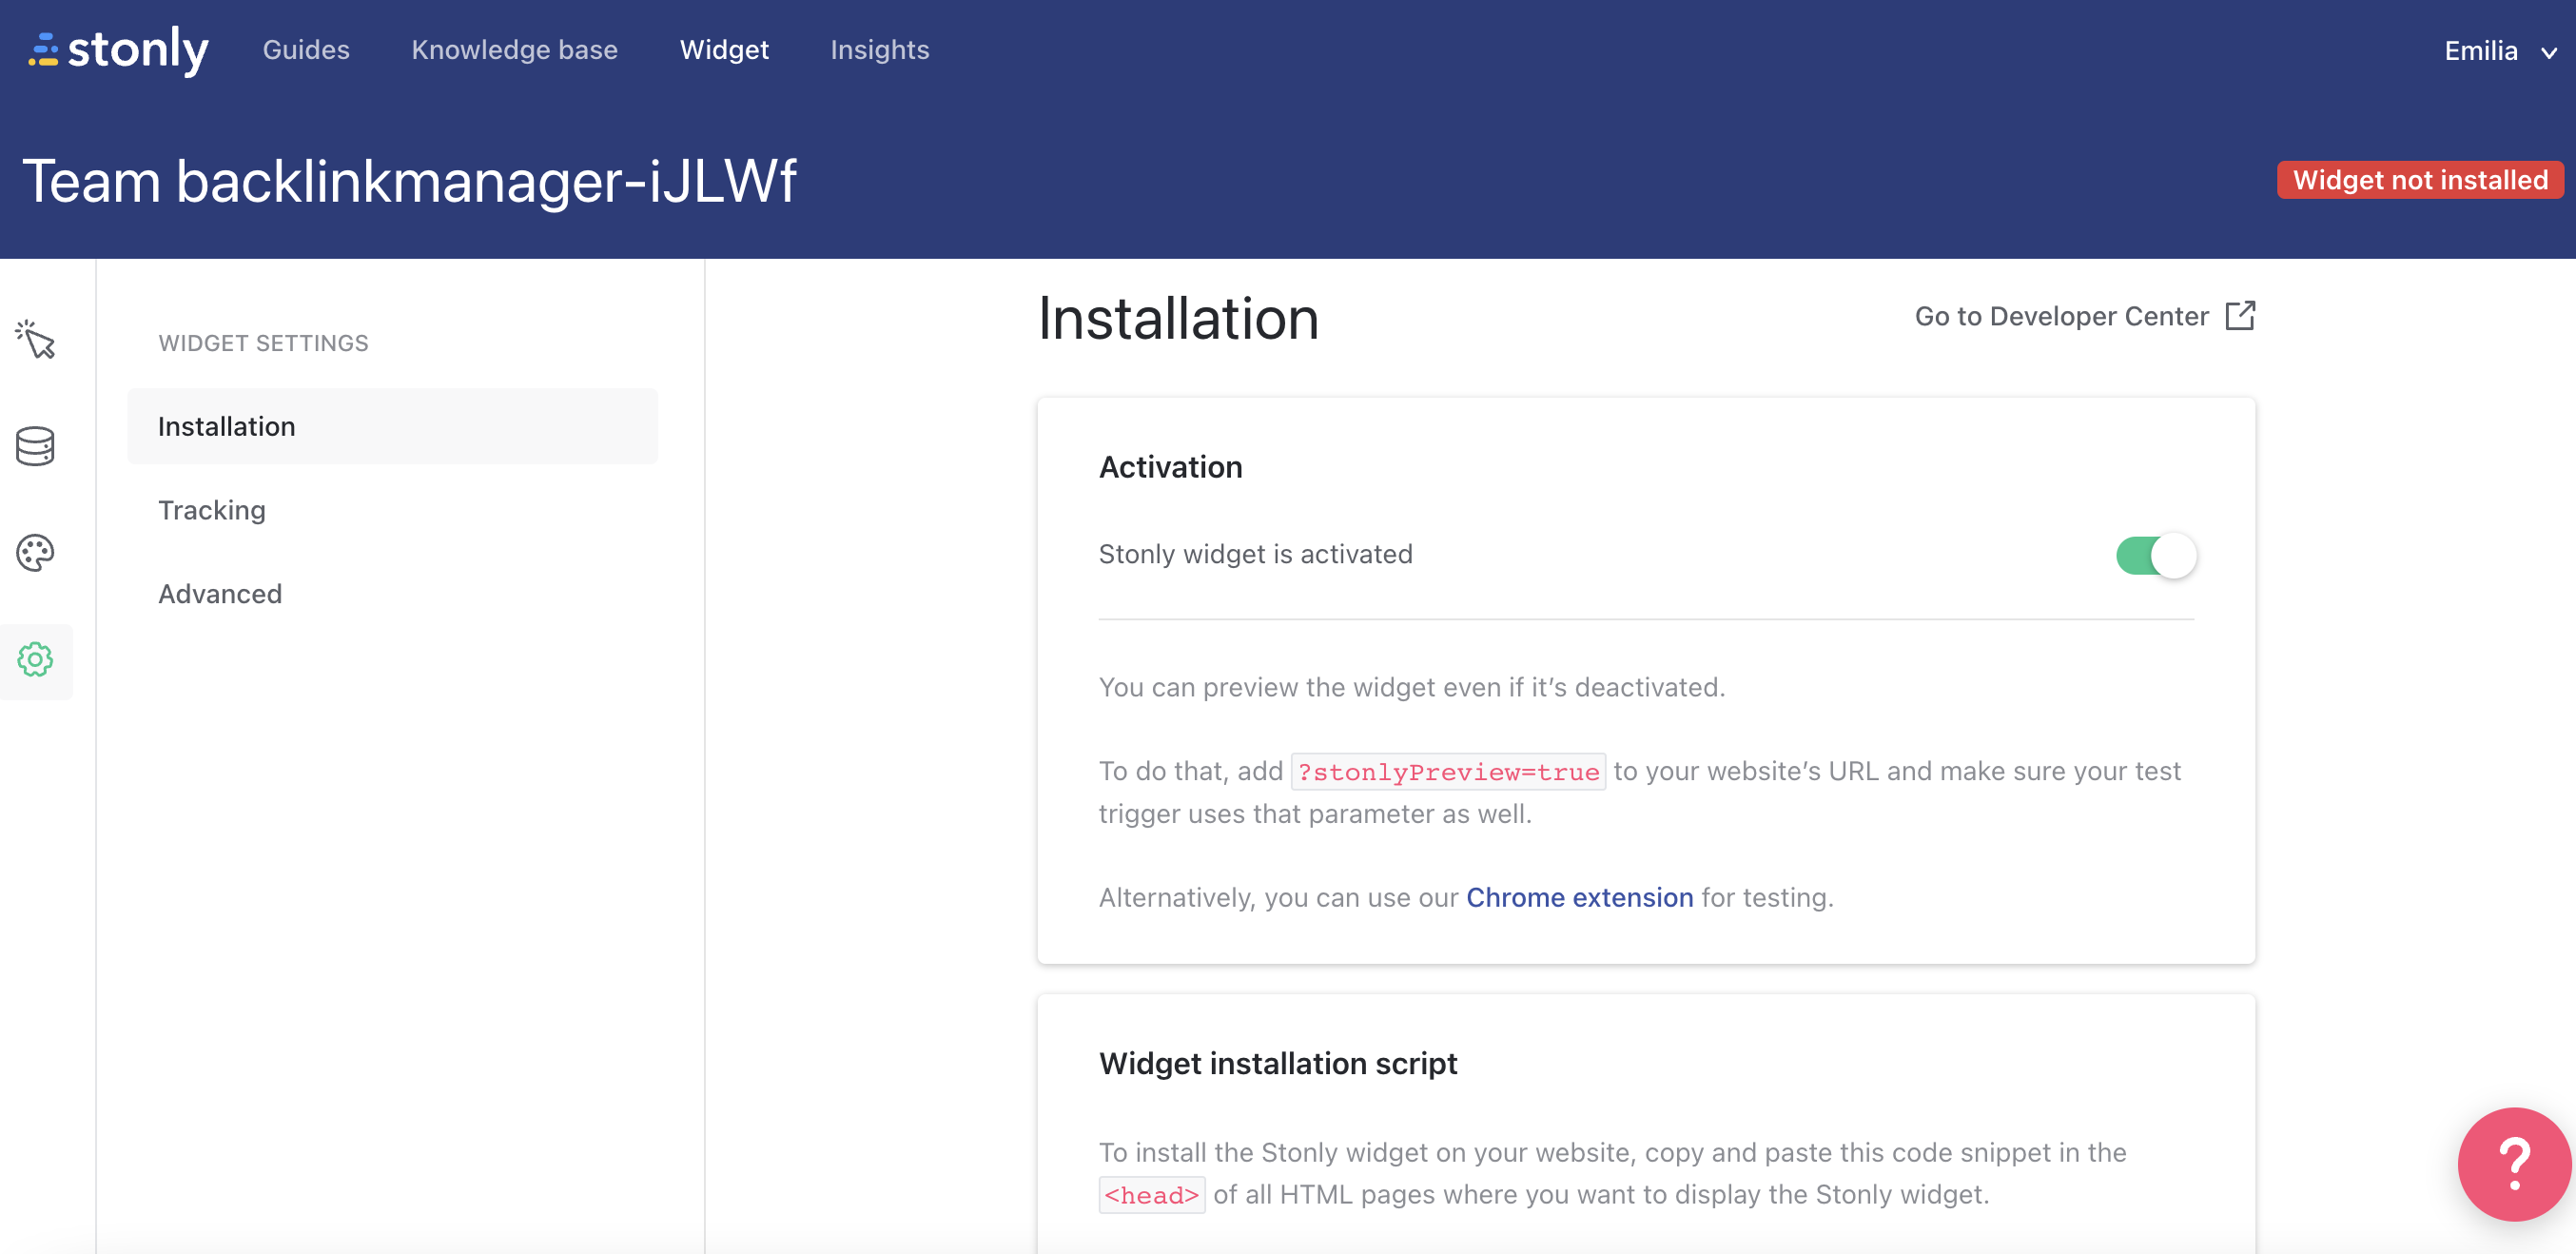The height and width of the screenshot is (1254, 2576).
Task: Select the Widget tab in top navigation
Action: (725, 49)
